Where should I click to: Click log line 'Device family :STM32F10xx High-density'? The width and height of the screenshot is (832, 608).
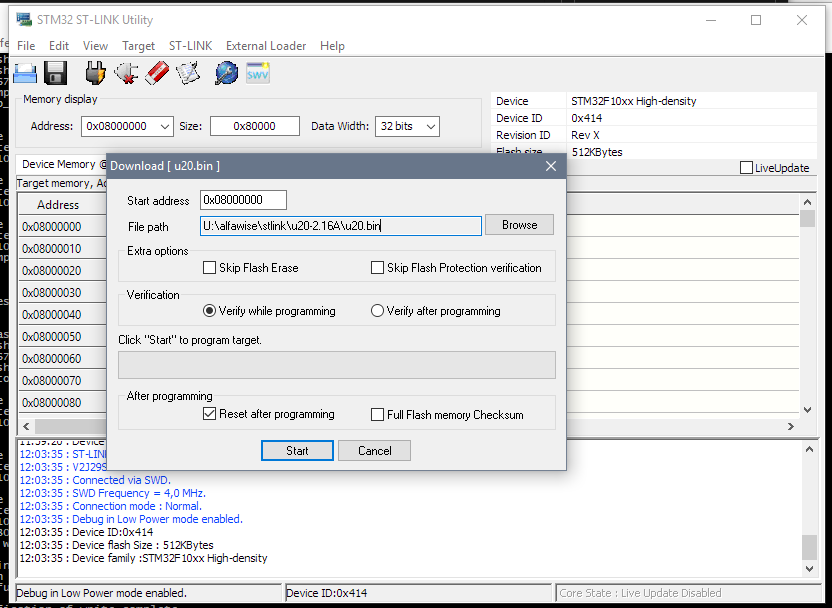click(x=143, y=558)
